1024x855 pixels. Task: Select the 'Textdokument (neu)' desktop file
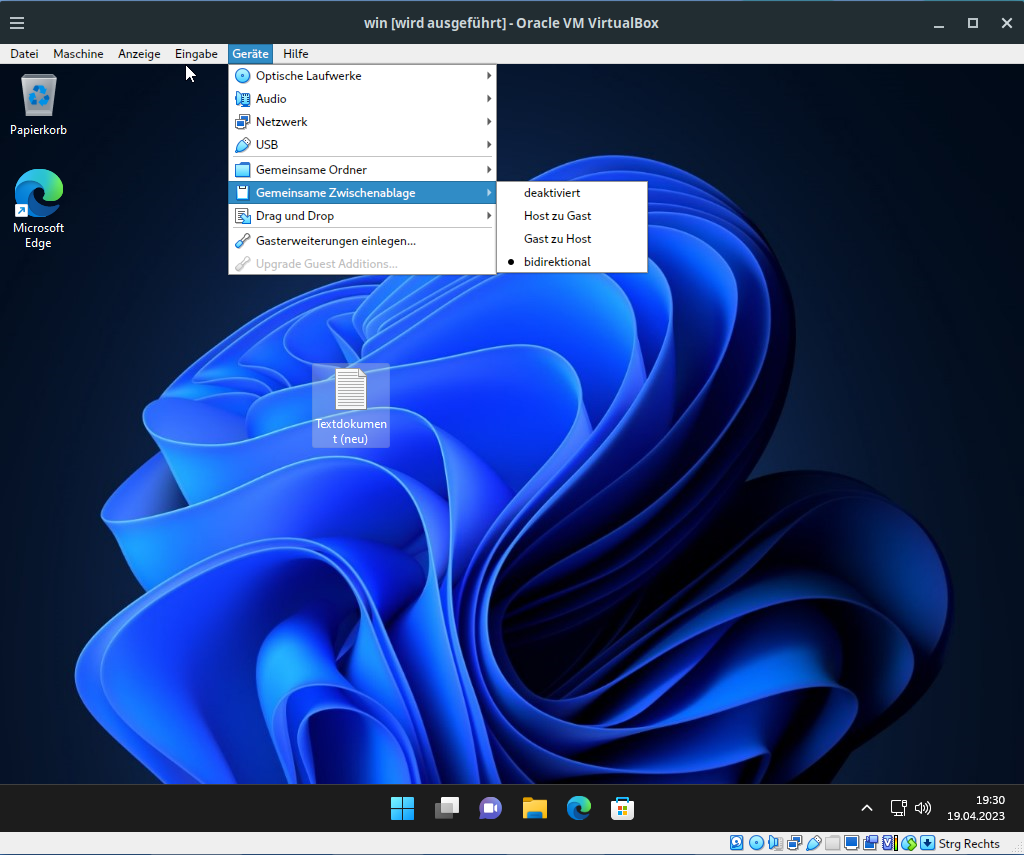[351, 404]
